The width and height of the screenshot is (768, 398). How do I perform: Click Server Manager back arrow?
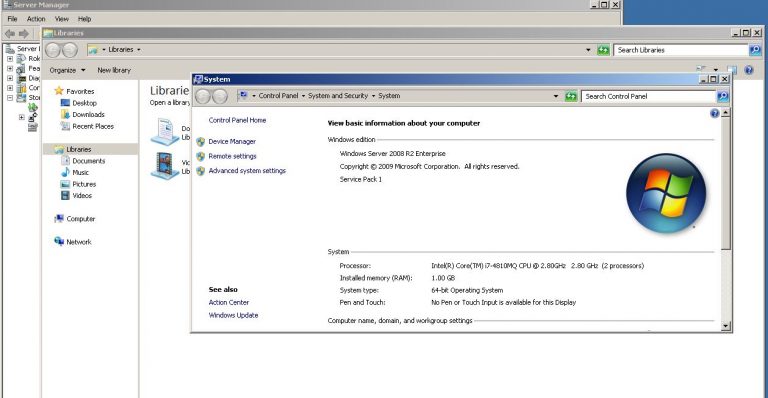(10, 33)
